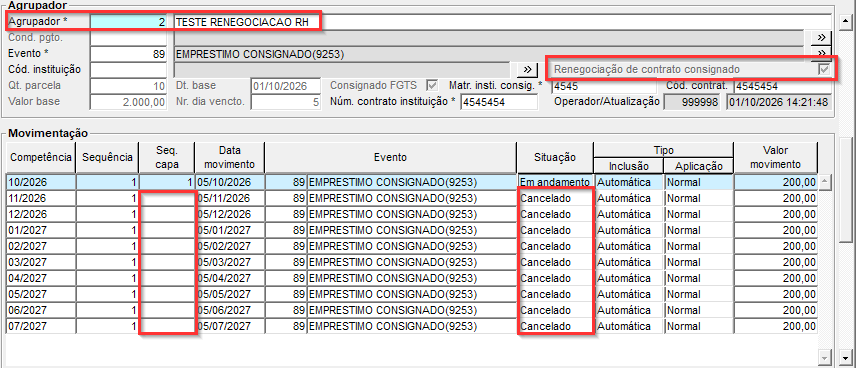Select the 10/2026 competência row

412,182
